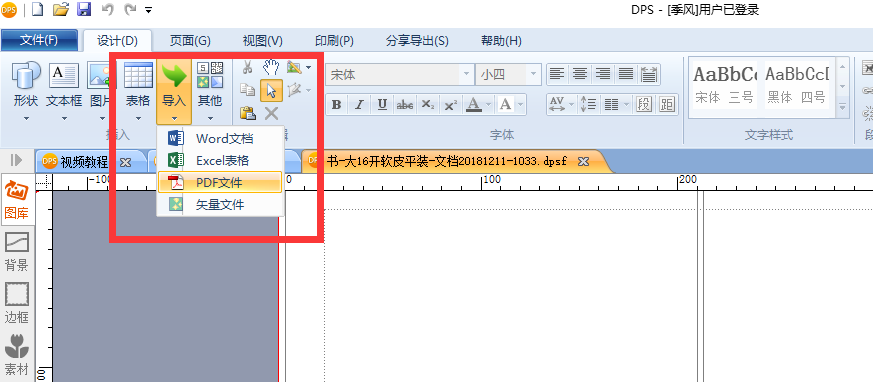Switch to the 页面(G) ribbon tab
This screenshot has height=382, width=873.
pos(190,41)
